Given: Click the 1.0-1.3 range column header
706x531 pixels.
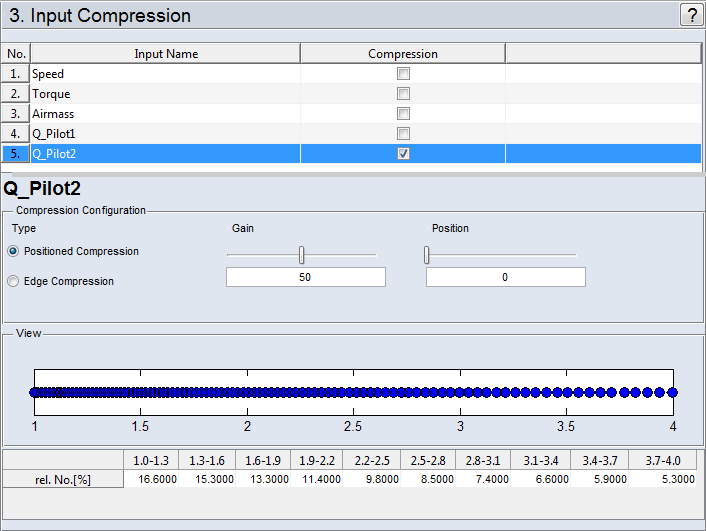Looking at the screenshot, I should (151, 460).
